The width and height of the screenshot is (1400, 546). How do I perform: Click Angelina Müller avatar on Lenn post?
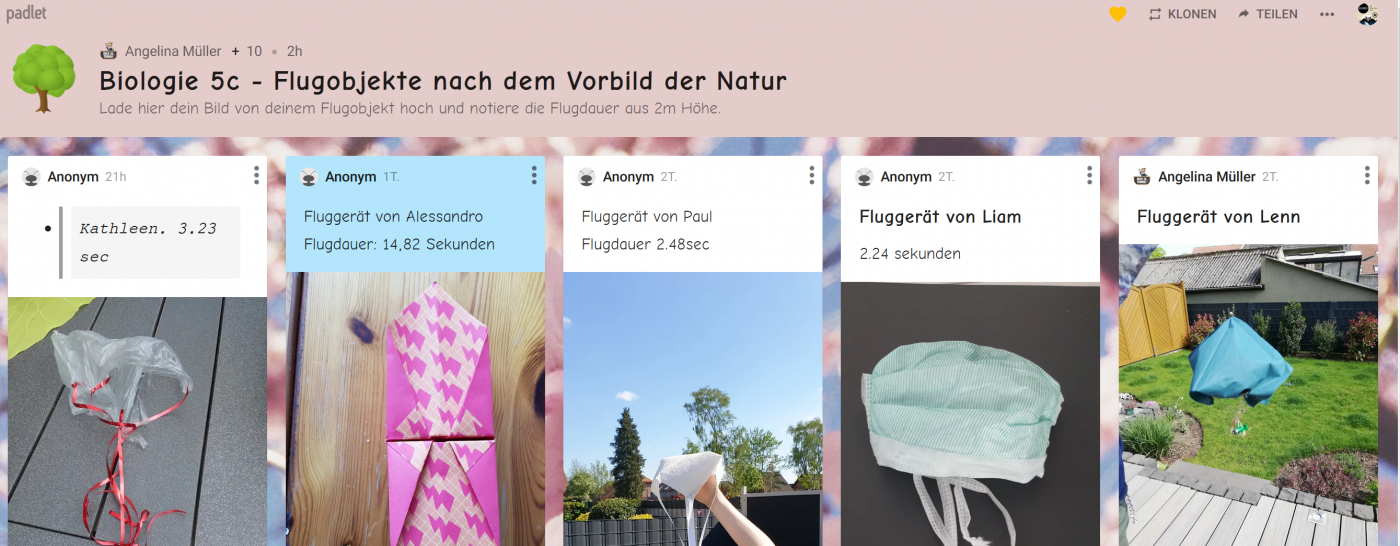(x=1142, y=177)
